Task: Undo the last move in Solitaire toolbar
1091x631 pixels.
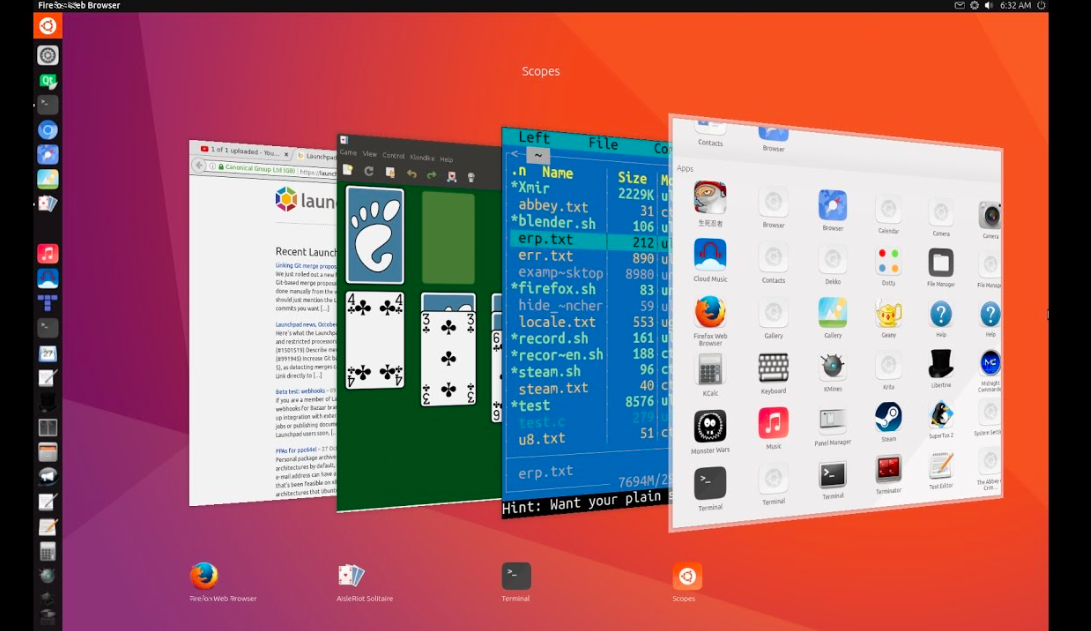Action: (411, 174)
